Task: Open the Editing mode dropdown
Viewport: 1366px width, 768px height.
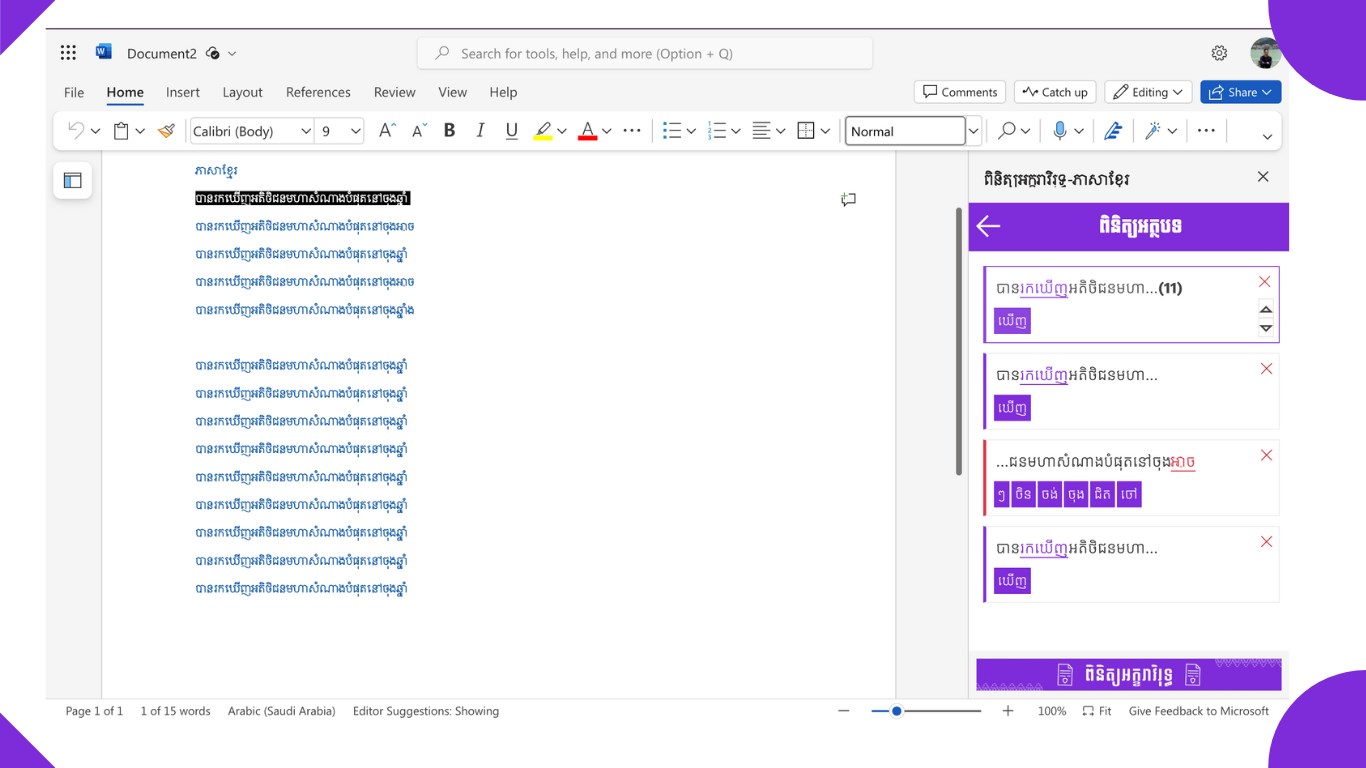Action: pos(1148,92)
